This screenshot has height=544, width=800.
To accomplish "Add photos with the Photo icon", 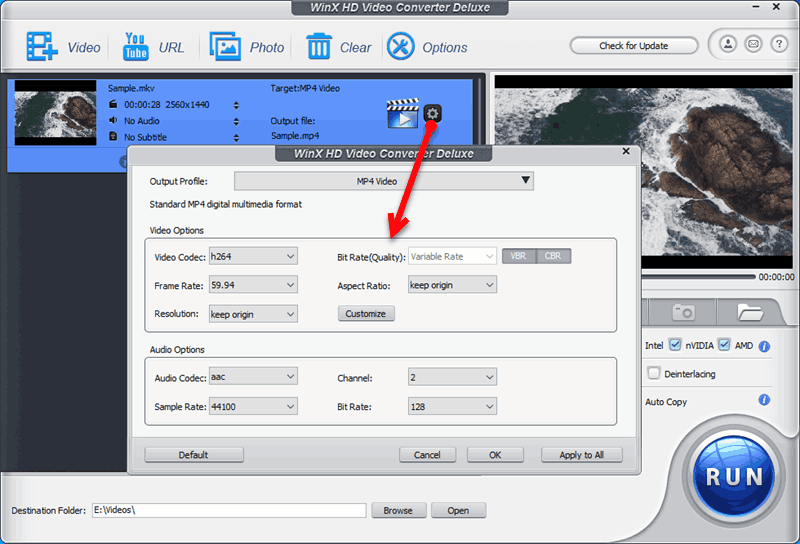I will [x=225, y=46].
